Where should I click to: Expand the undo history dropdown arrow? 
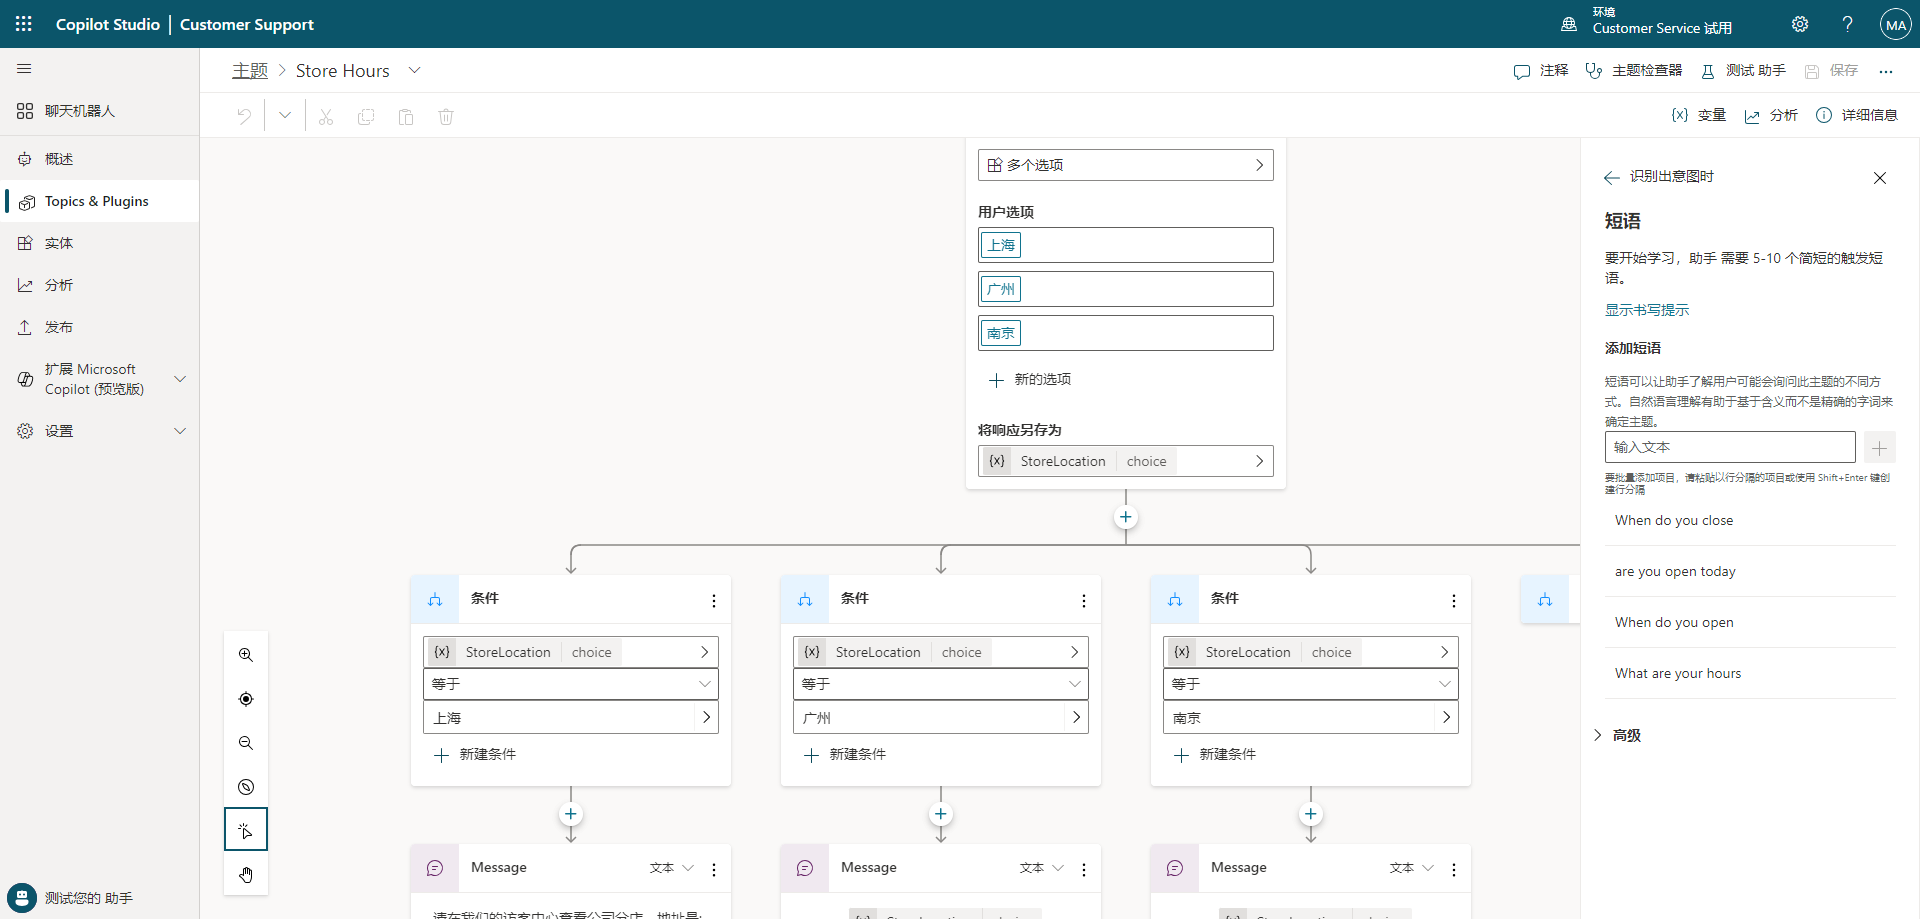coord(285,116)
